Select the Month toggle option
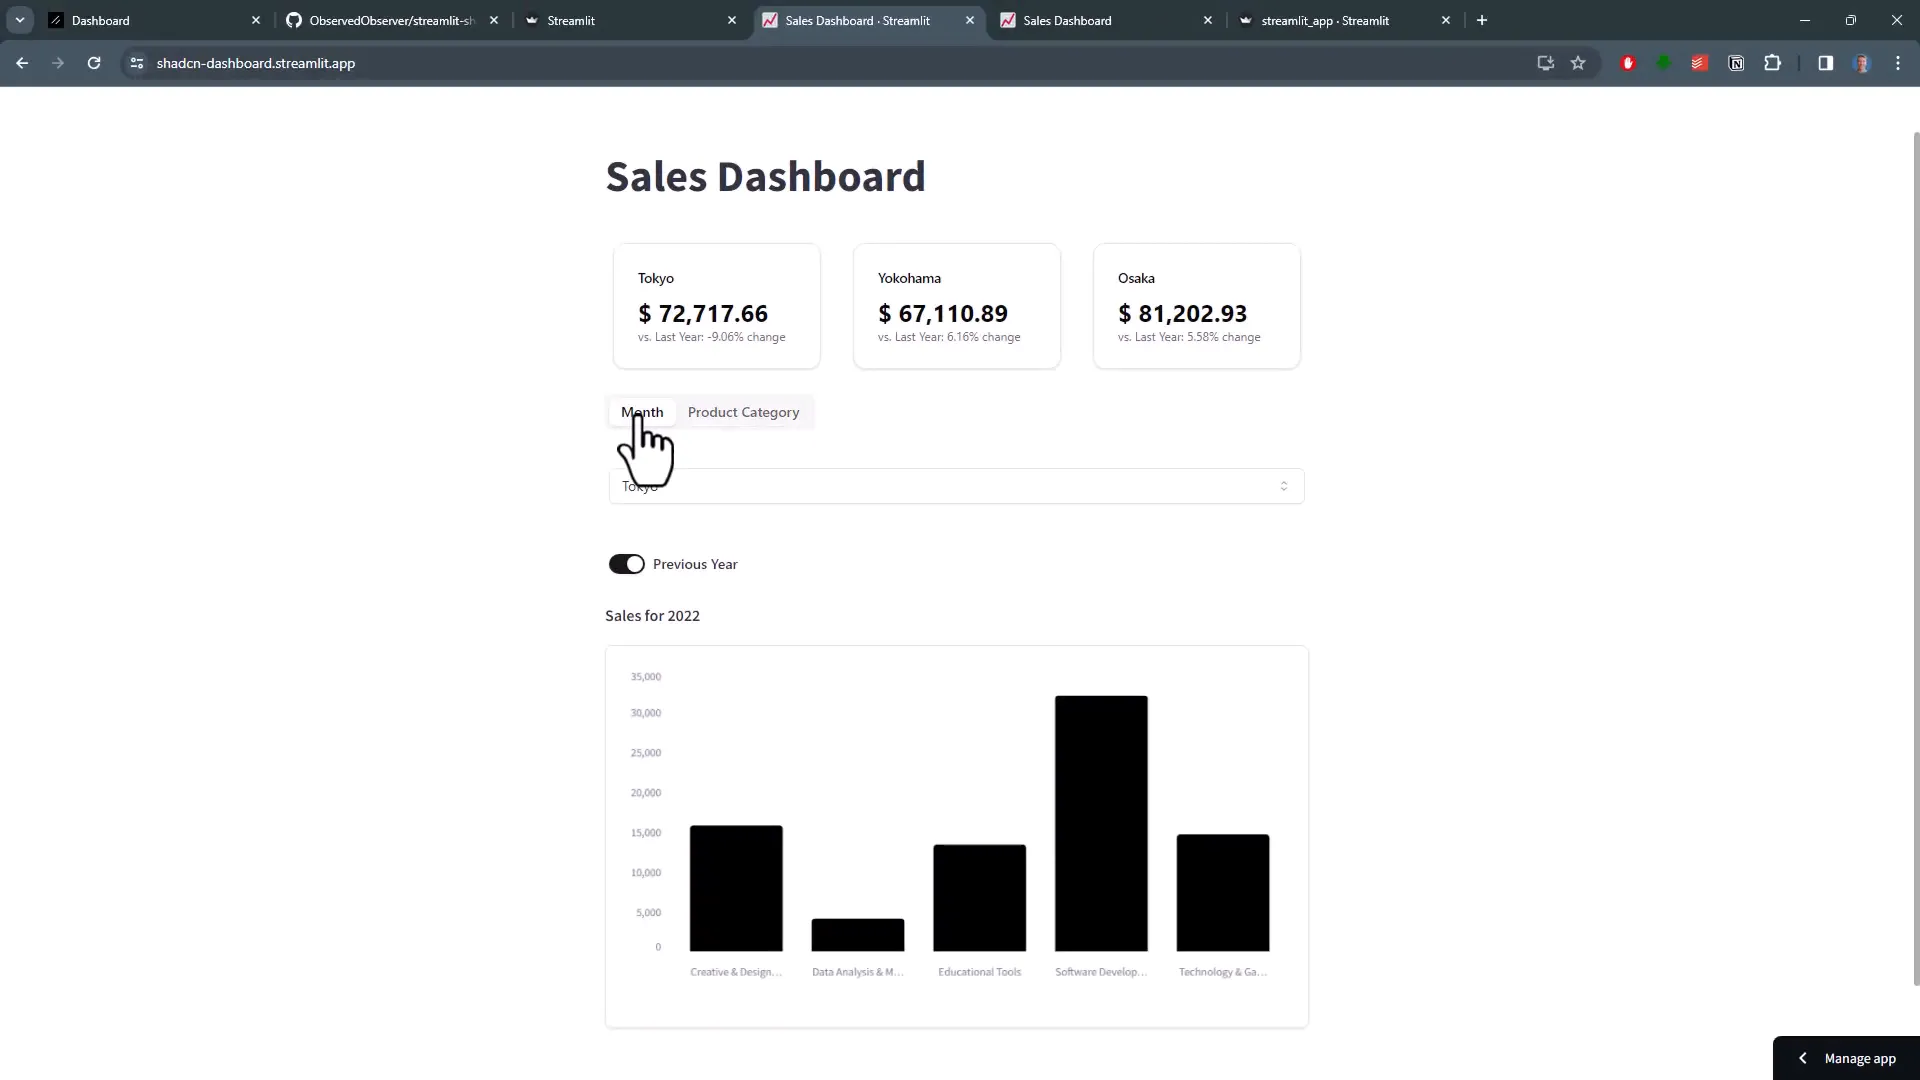The width and height of the screenshot is (1920, 1080). pyautogui.click(x=642, y=412)
